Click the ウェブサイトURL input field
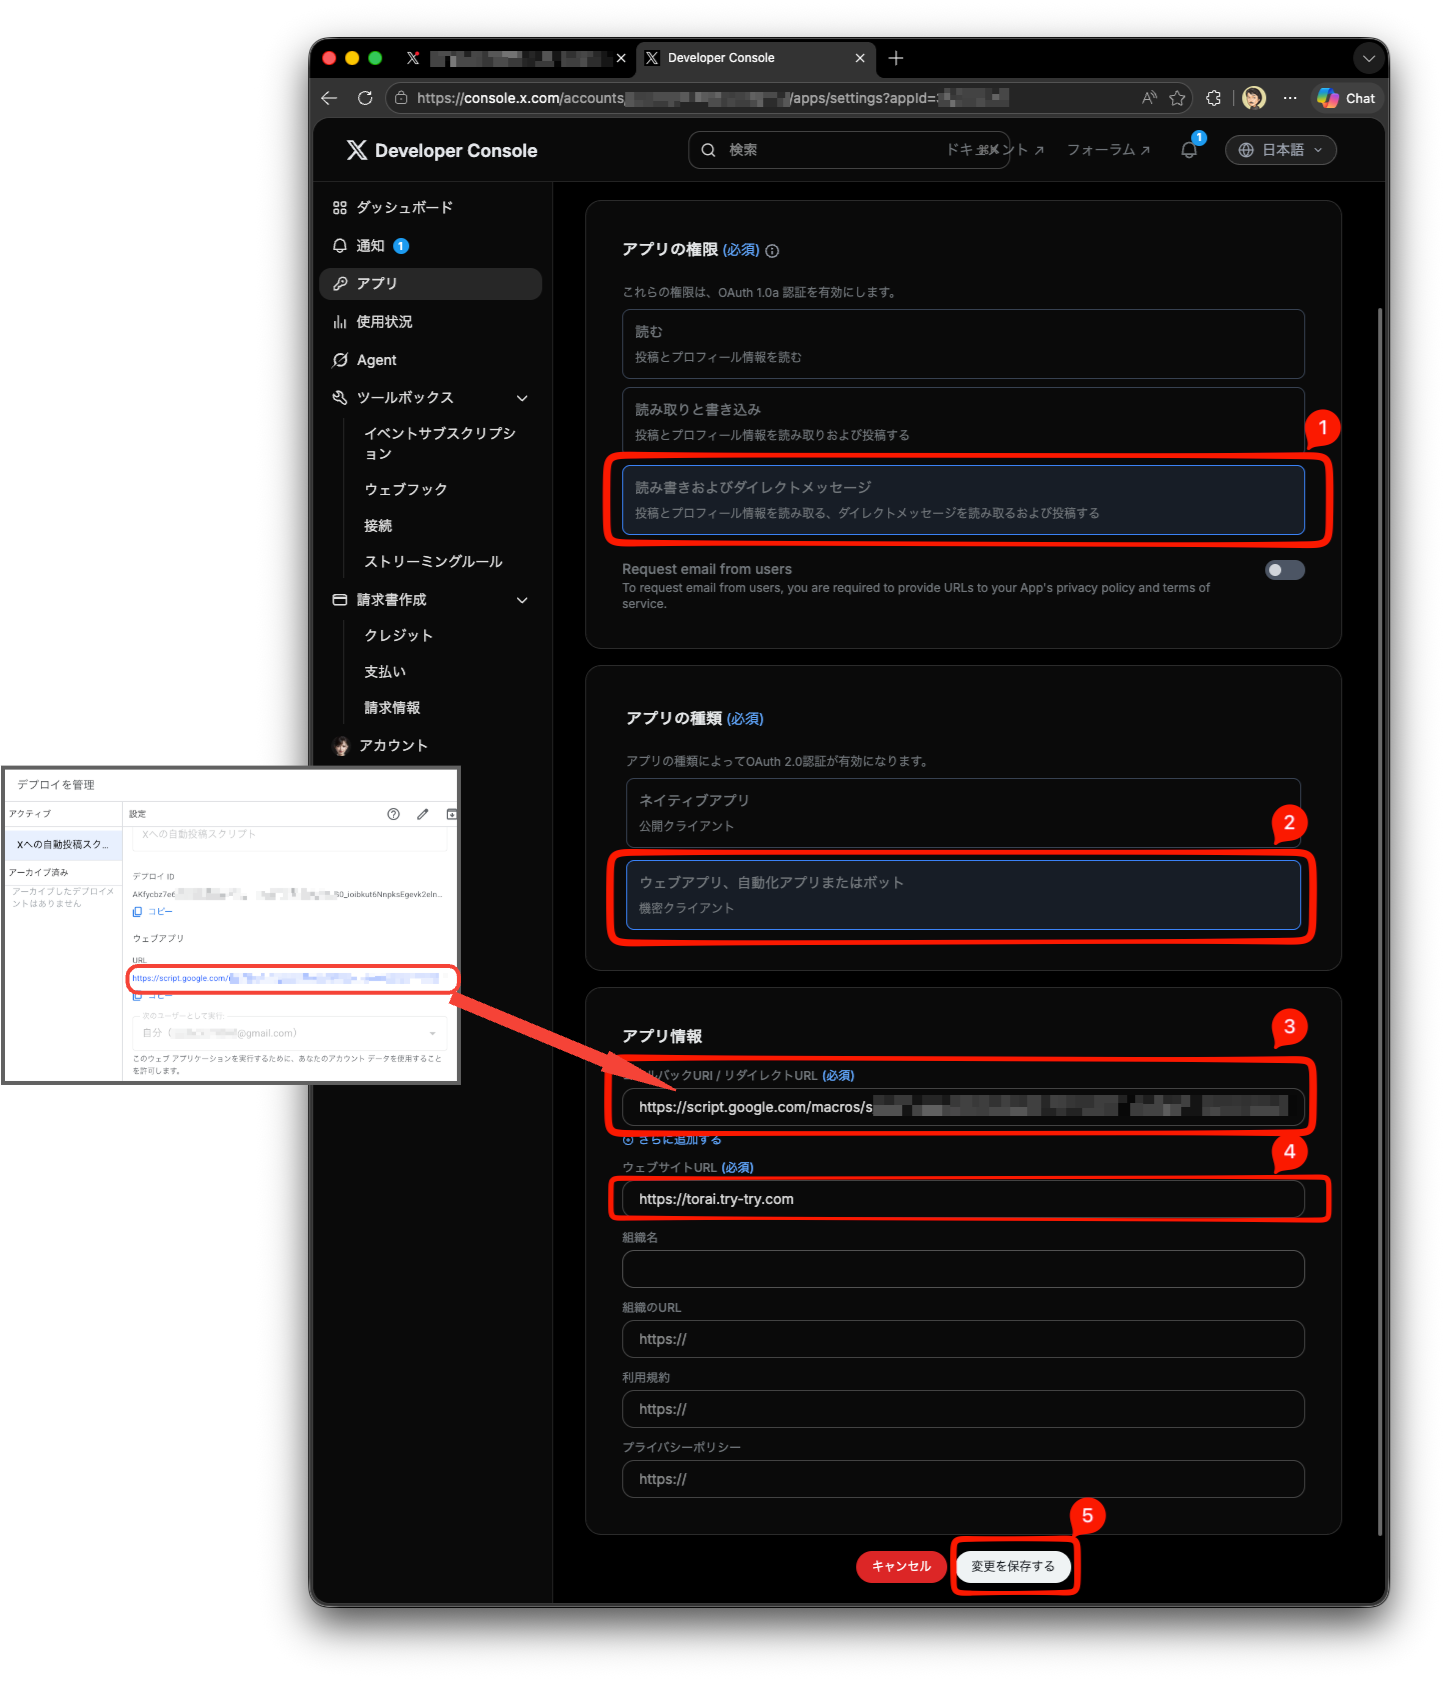Image resolution: width=1445 pixels, height=1681 pixels. click(x=963, y=1199)
